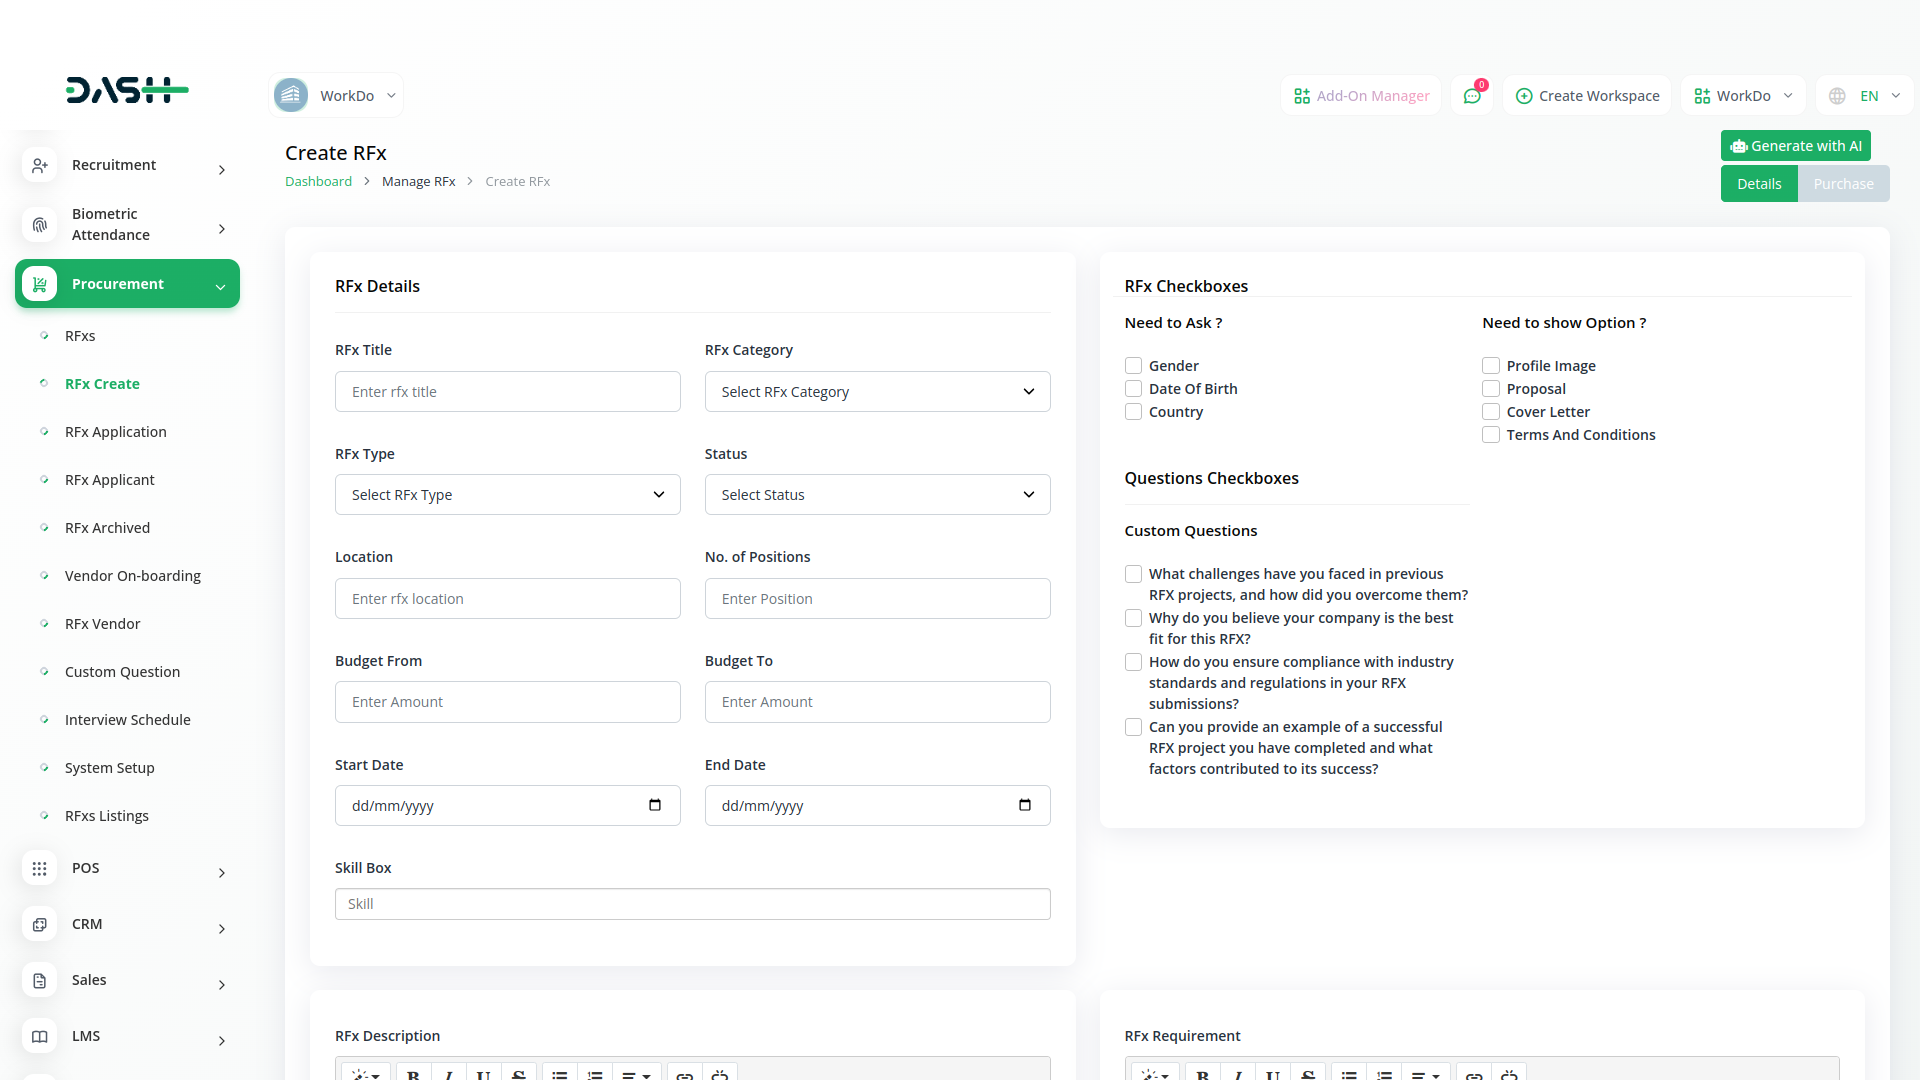Tick Terms And Conditions checkbox

tap(1491, 435)
